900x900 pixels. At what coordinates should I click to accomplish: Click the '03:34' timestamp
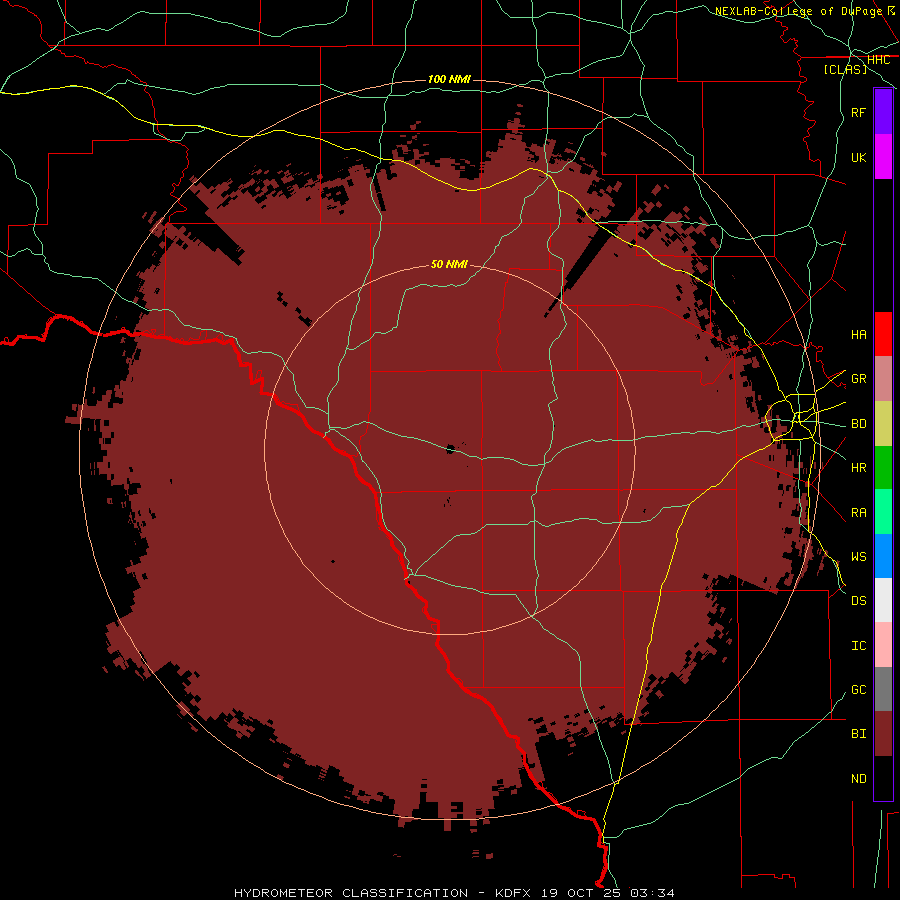click(652, 893)
